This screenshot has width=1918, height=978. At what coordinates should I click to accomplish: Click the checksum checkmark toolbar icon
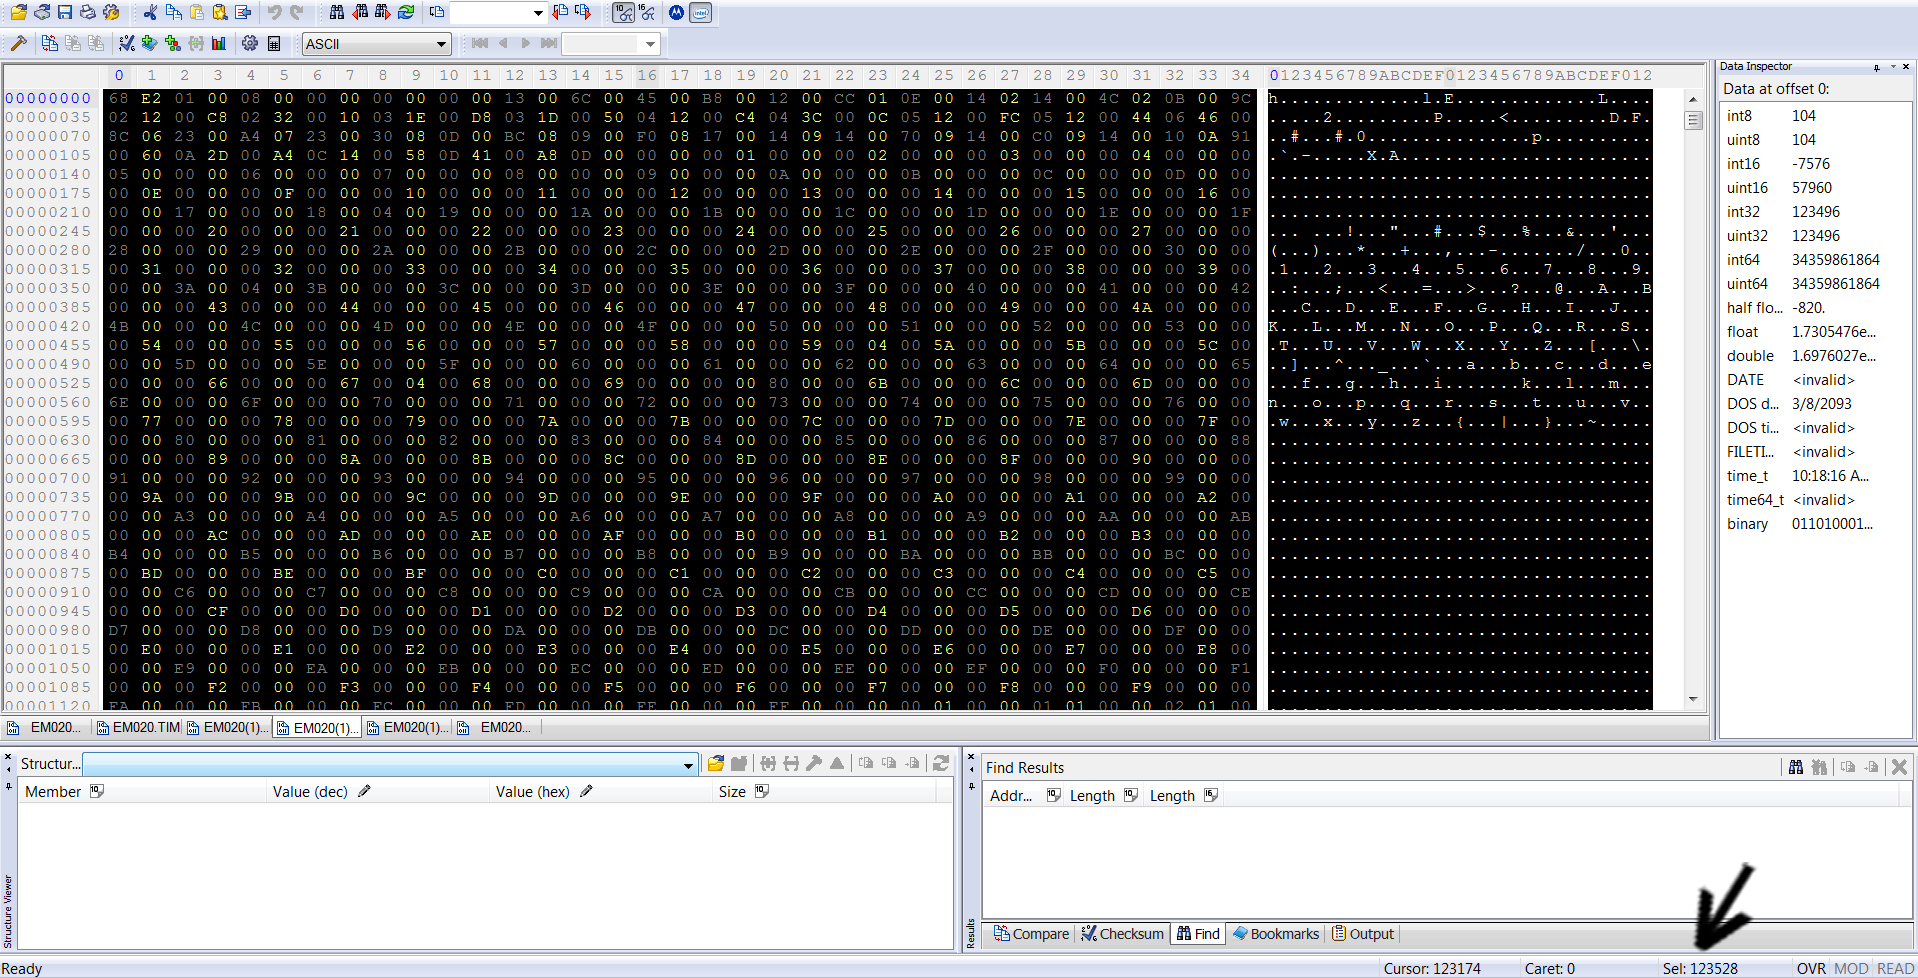click(x=127, y=43)
